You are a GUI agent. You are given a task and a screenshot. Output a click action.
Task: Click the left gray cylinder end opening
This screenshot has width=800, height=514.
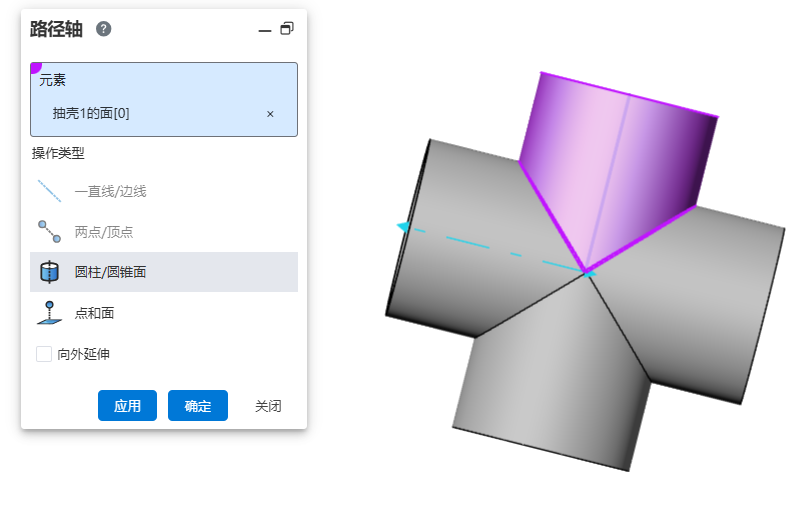coord(410,230)
